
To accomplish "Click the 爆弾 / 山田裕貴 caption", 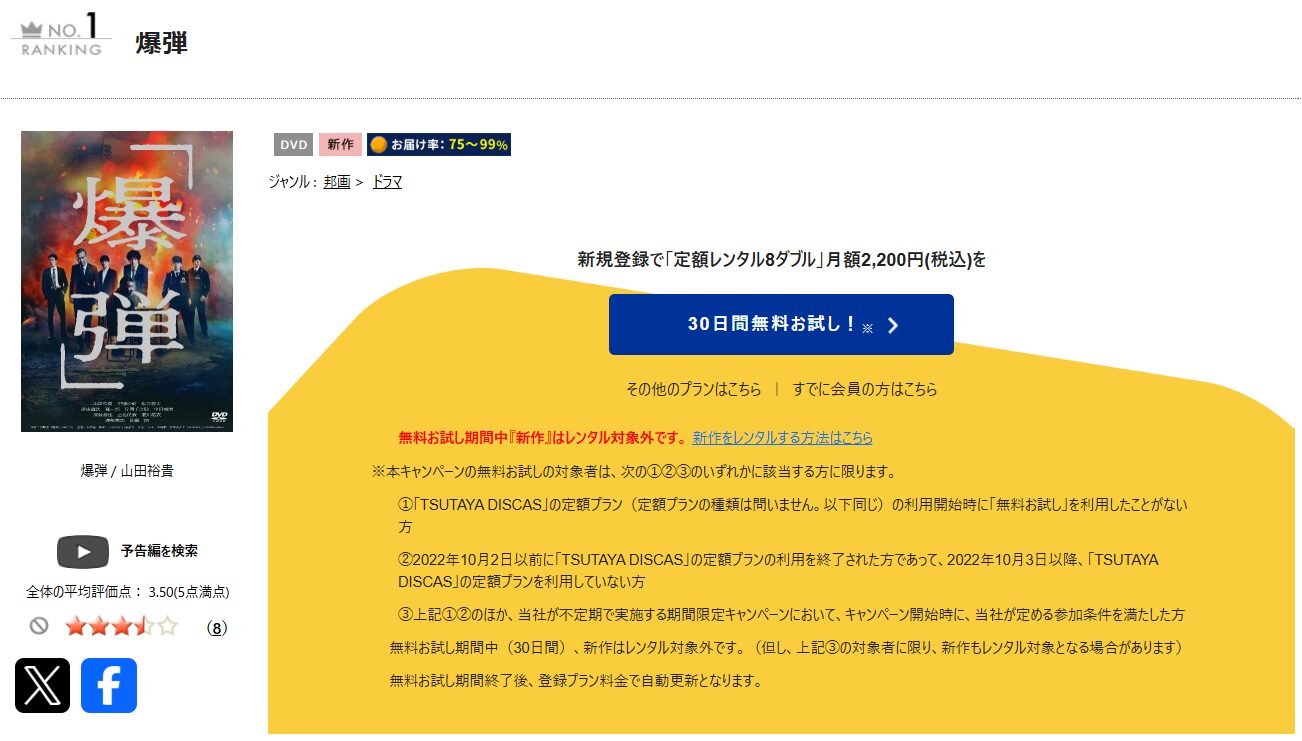I will coord(127,471).
